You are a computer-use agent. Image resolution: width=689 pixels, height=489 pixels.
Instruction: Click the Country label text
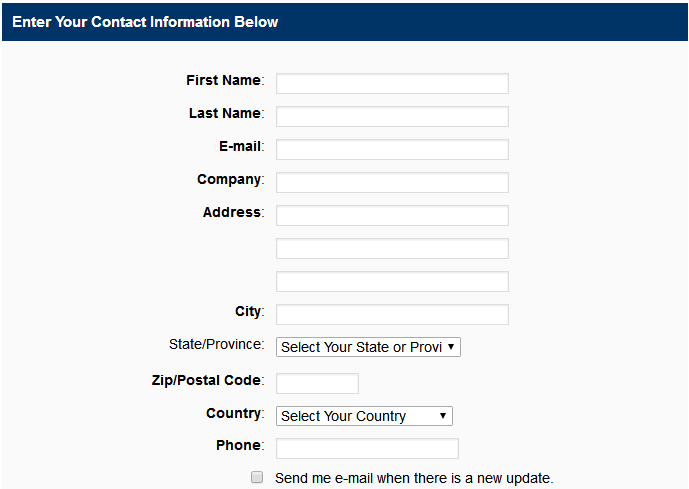click(234, 413)
